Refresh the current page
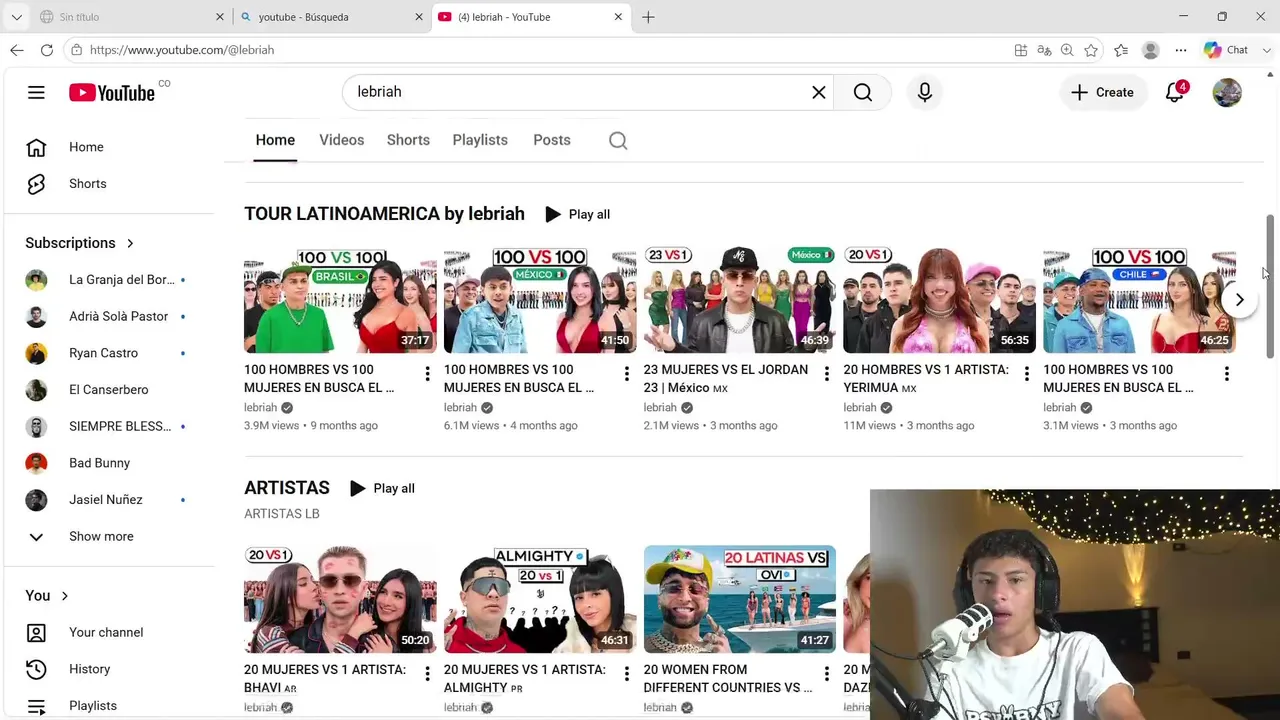 pos(47,50)
